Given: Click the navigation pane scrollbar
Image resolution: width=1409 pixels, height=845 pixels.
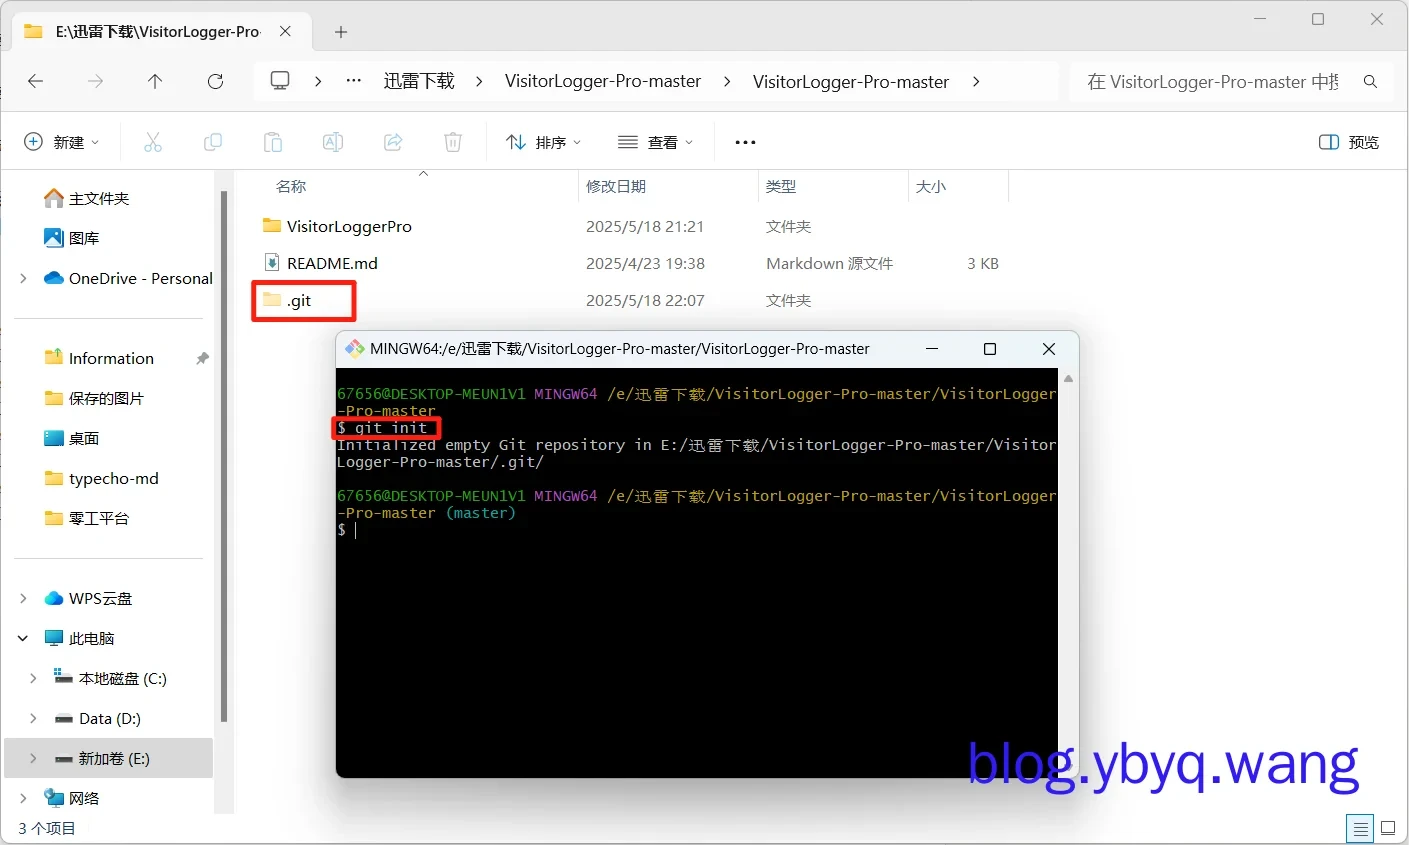Looking at the screenshot, I should click(x=224, y=456).
